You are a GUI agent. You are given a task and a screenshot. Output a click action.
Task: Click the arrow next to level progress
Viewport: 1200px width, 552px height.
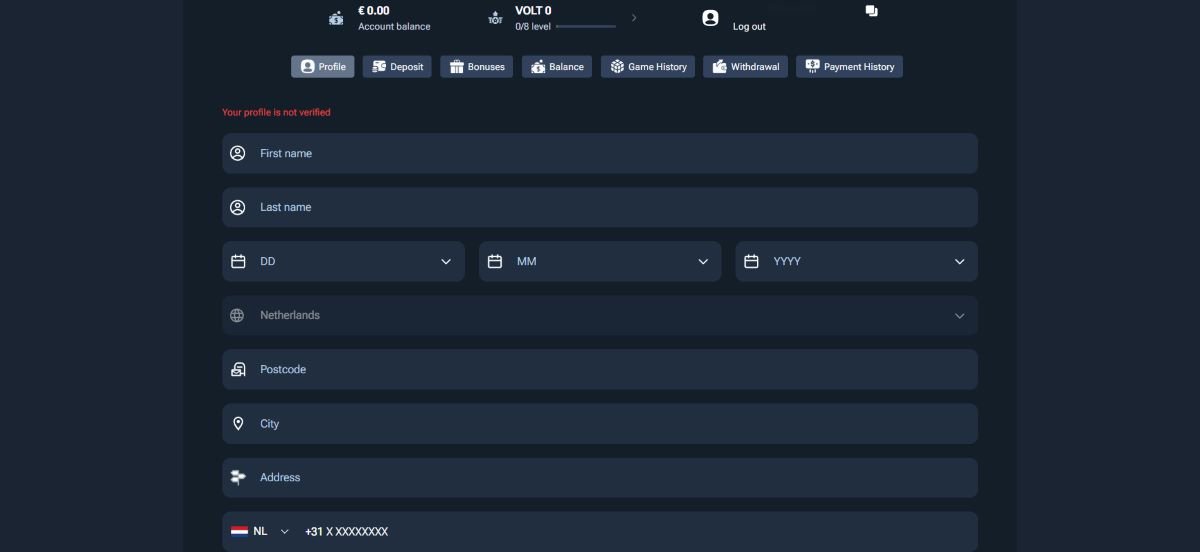634,18
